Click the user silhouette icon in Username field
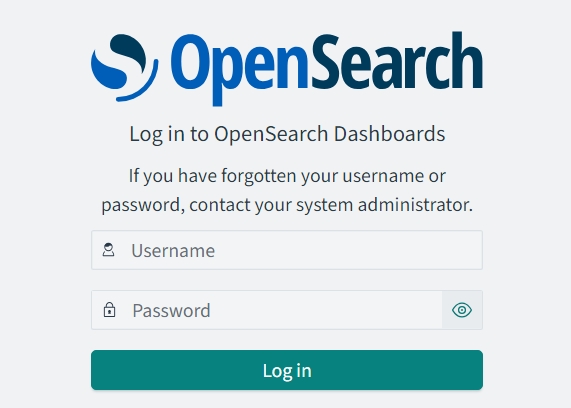571x408 pixels. pyautogui.click(x=108, y=250)
